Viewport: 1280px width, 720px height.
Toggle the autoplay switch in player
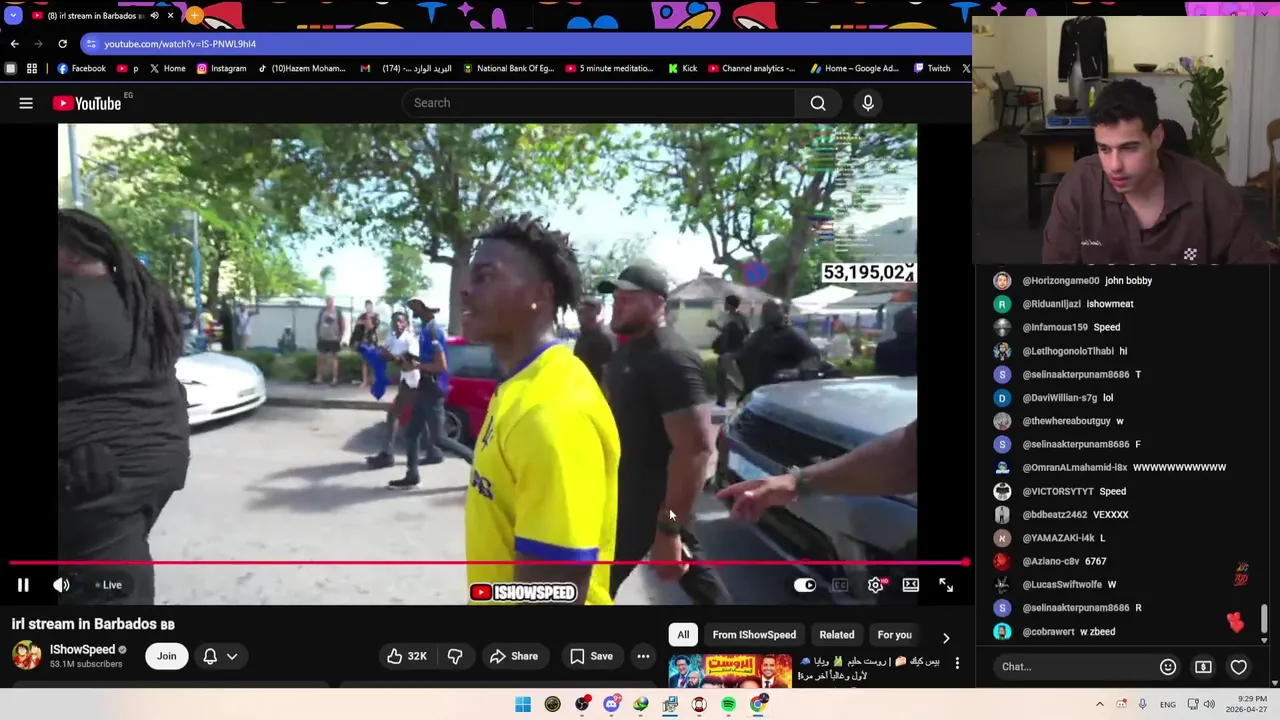pos(805,585)
